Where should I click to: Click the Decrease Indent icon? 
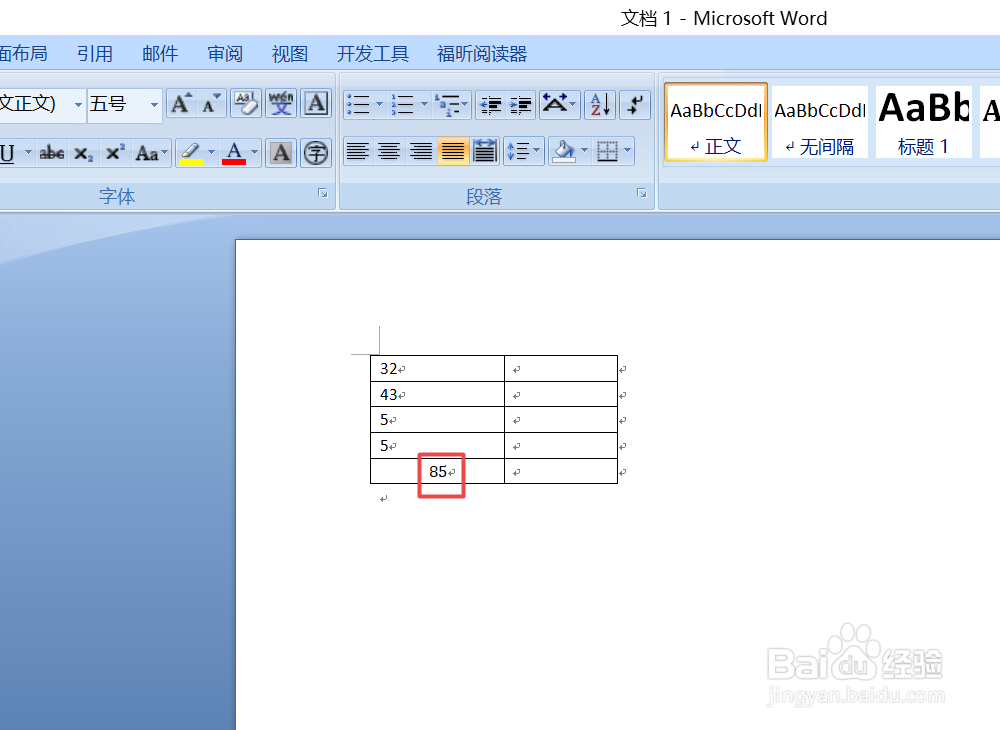pos(490,104)
